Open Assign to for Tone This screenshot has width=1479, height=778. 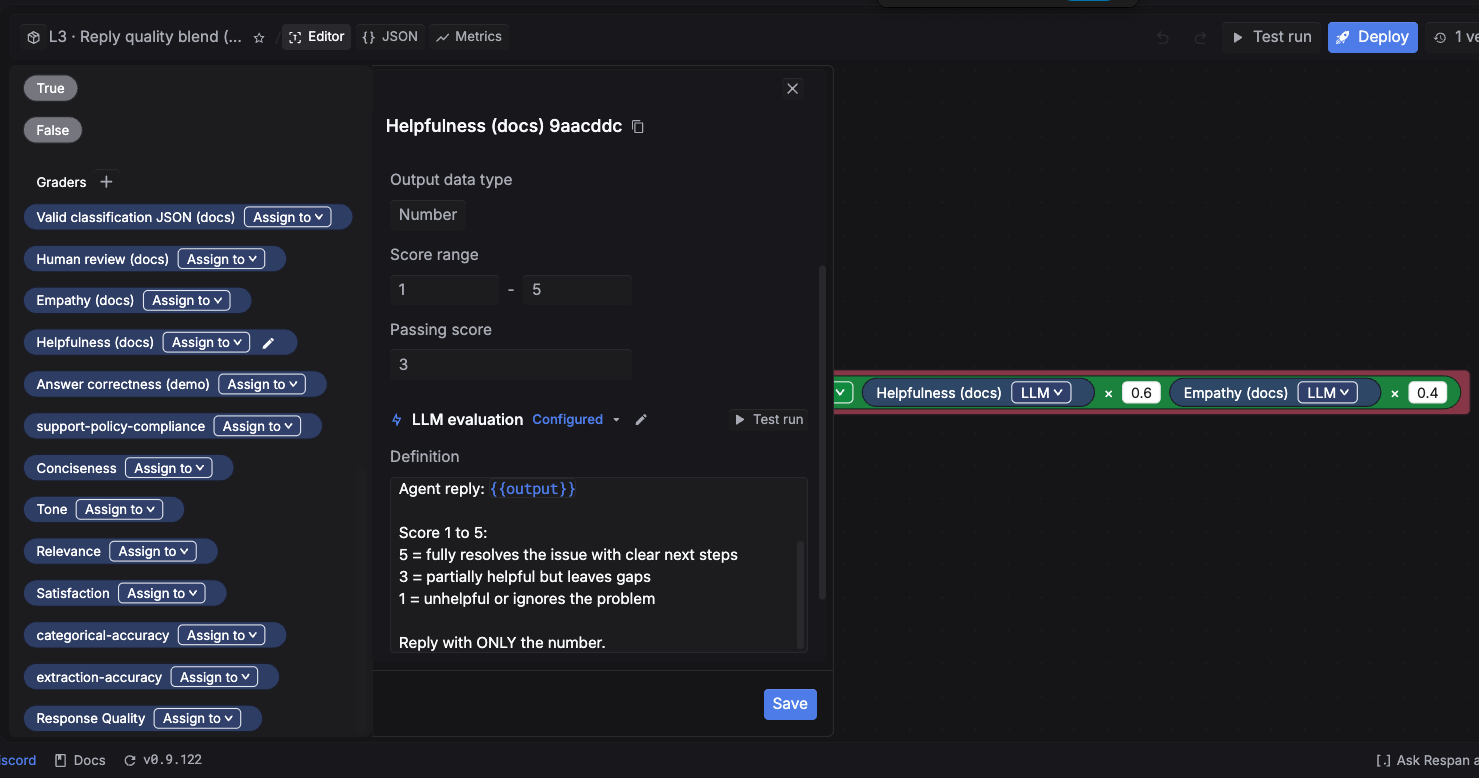119,509
